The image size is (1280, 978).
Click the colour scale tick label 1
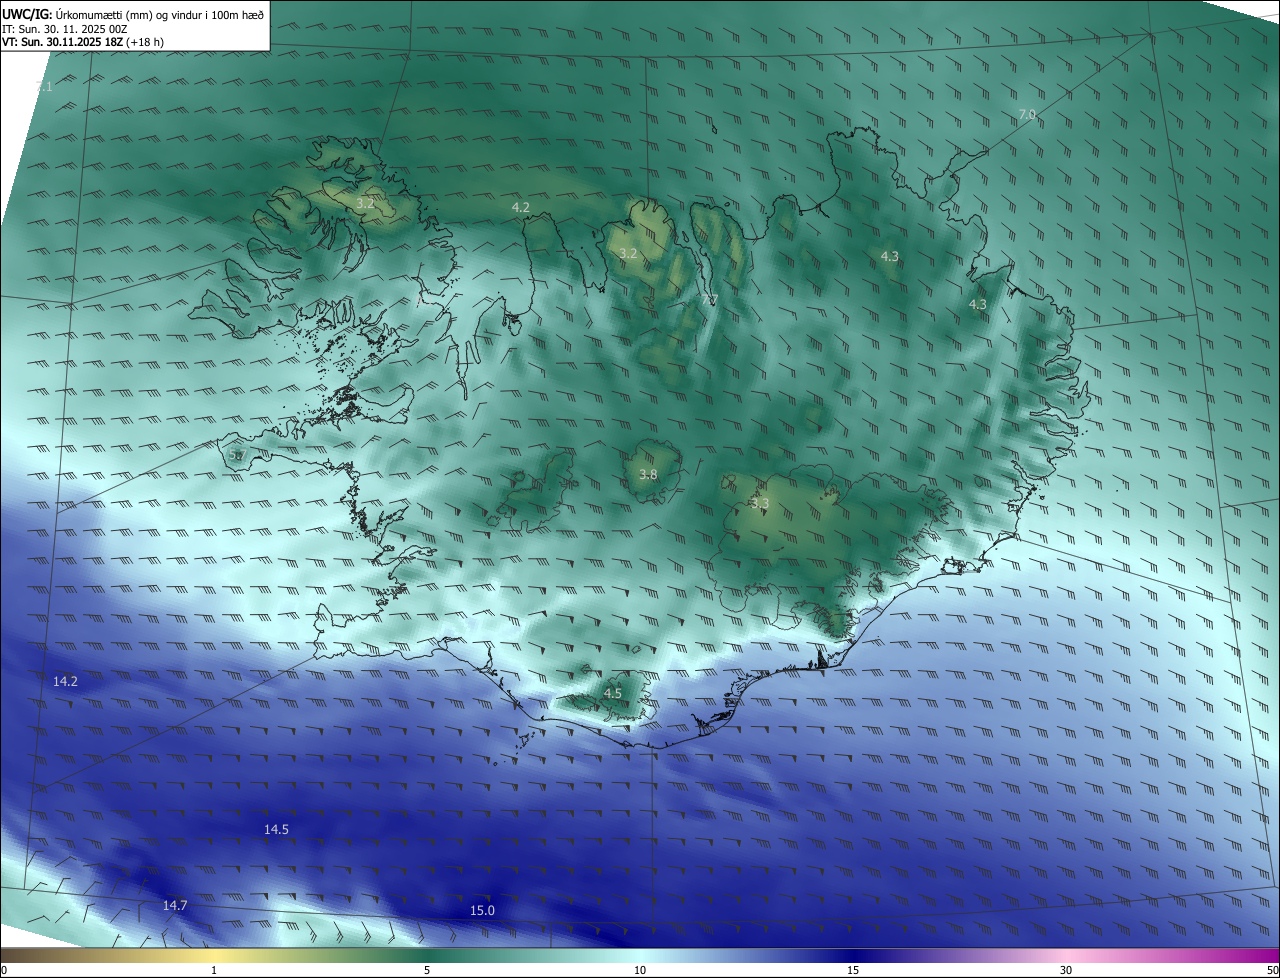point(214,970)
